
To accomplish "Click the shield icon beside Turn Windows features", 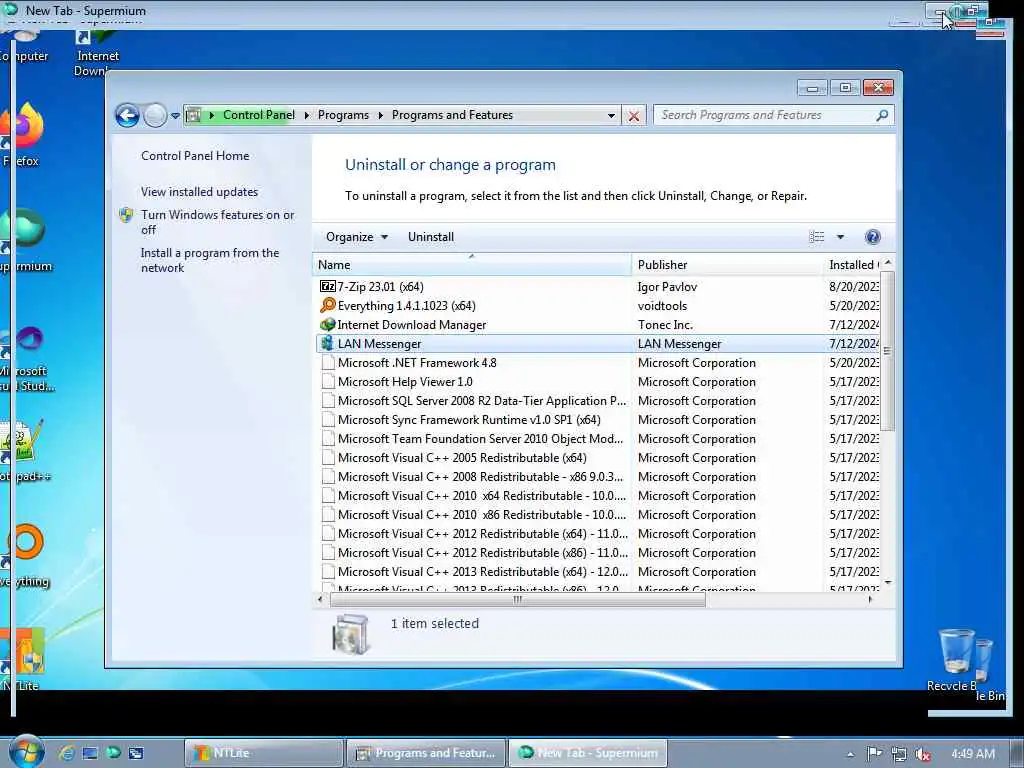I will tap(126, 215).
